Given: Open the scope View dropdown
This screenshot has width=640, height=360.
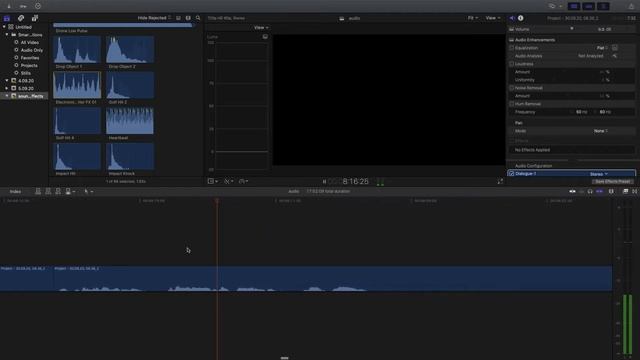Looking at the screenshot, I should click(261, 27).
